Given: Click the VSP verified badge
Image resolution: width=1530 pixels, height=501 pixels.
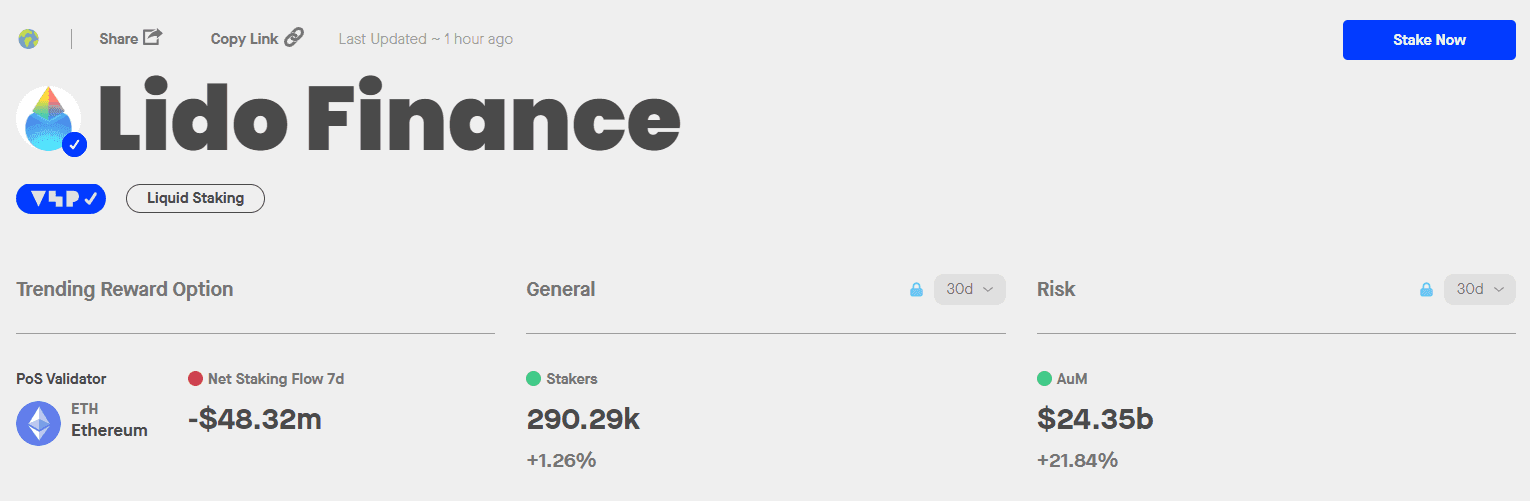Looking at the screenshot, I should (x=60, y=198).
